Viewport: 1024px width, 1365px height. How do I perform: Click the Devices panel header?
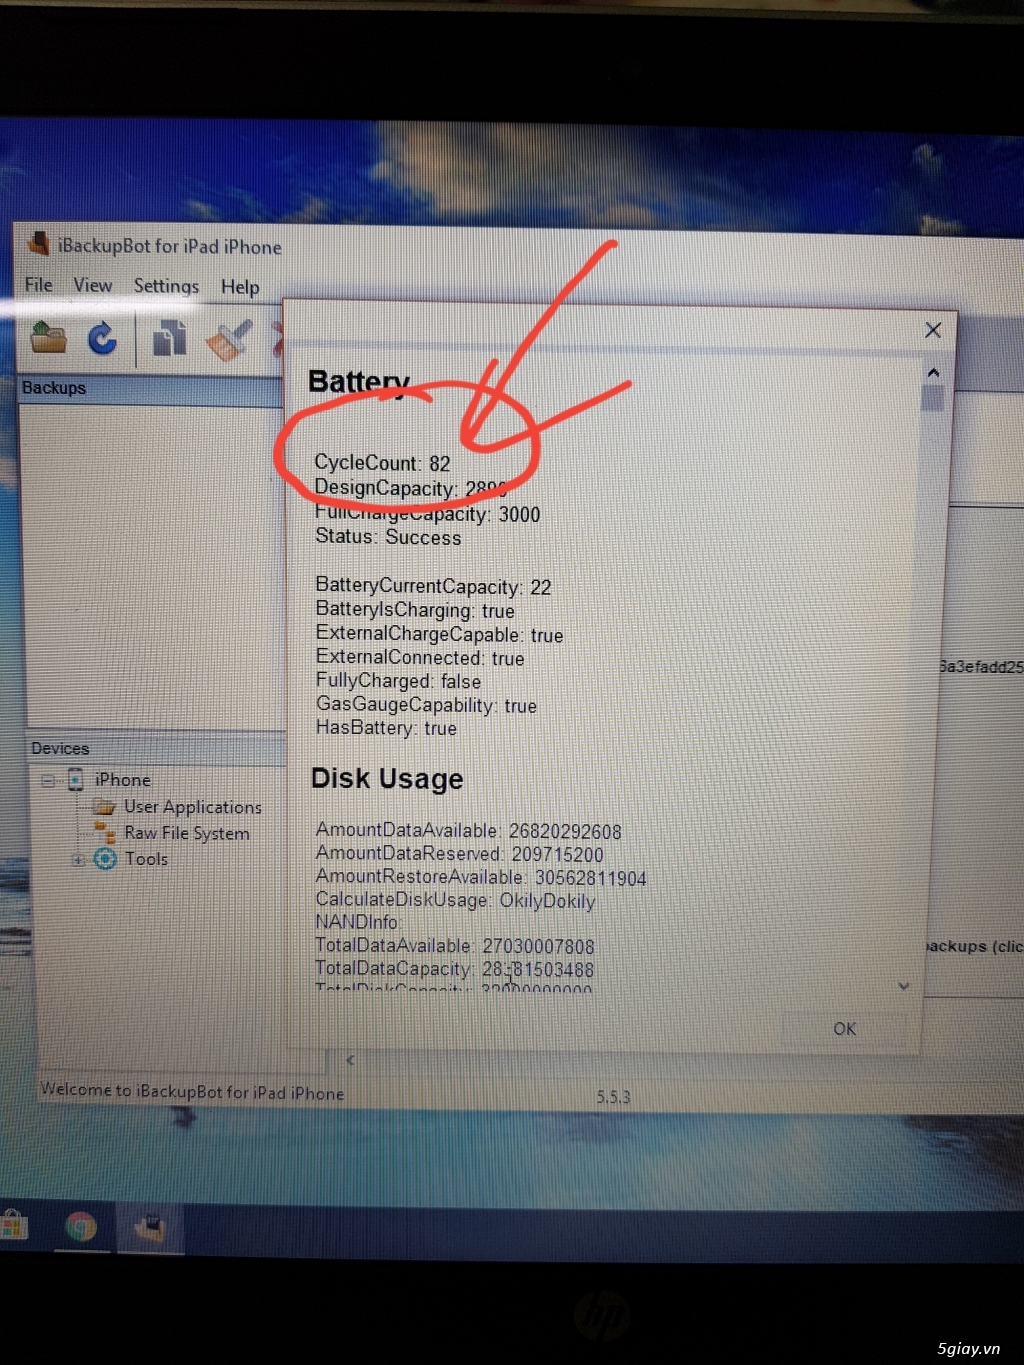(156, 748)
